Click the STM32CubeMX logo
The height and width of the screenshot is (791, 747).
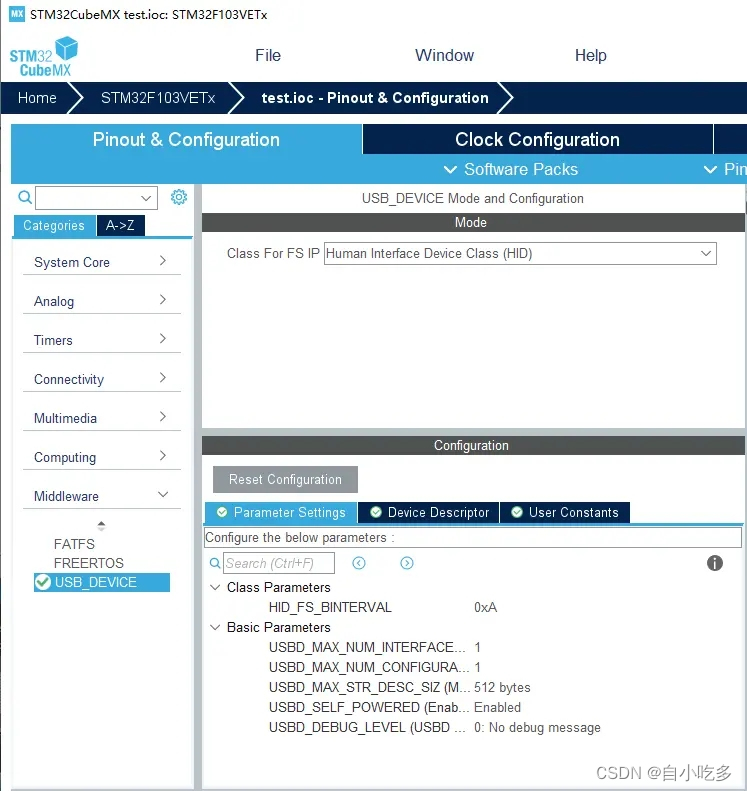[x=44, y=56]
